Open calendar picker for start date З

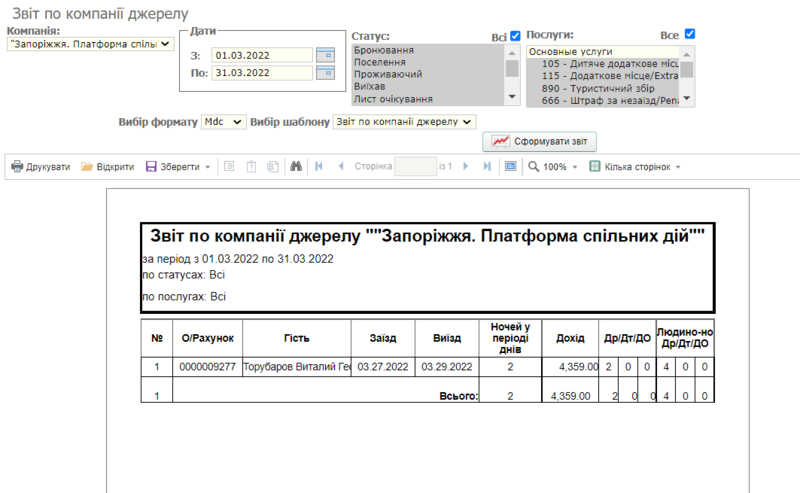point(325,55)
